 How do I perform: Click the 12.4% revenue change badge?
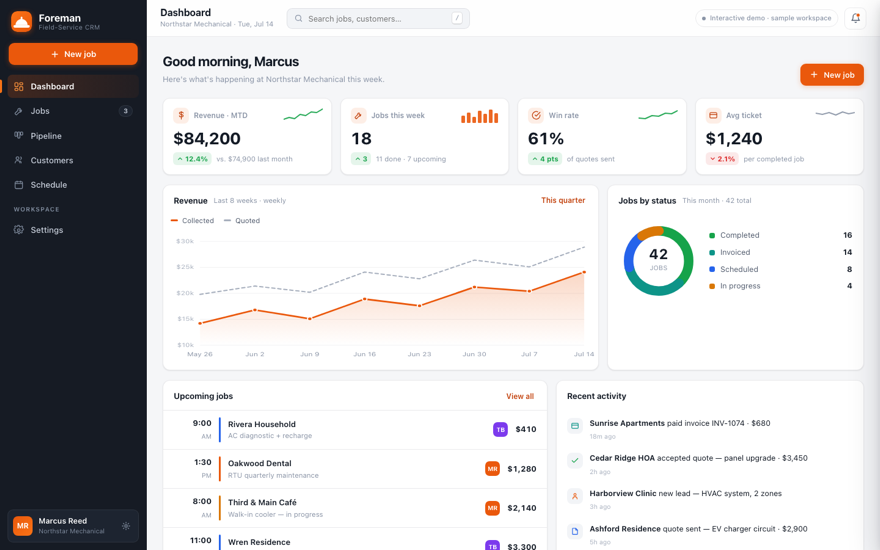click(192, 159)
